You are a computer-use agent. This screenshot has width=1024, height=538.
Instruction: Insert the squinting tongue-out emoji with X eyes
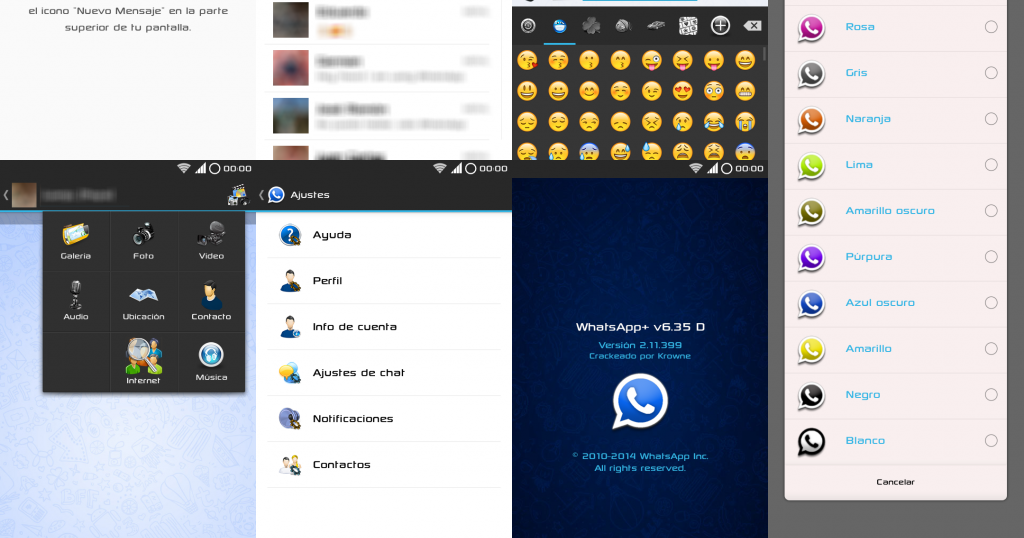pos(682,60)
